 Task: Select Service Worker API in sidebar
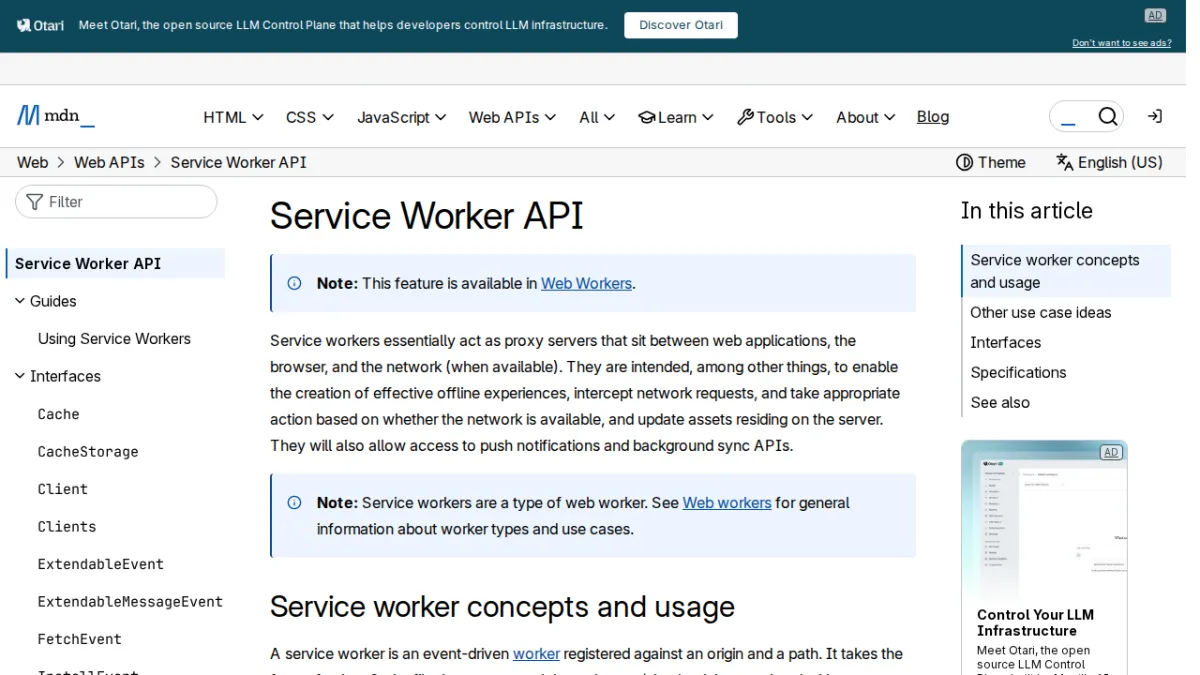(115, 264)
